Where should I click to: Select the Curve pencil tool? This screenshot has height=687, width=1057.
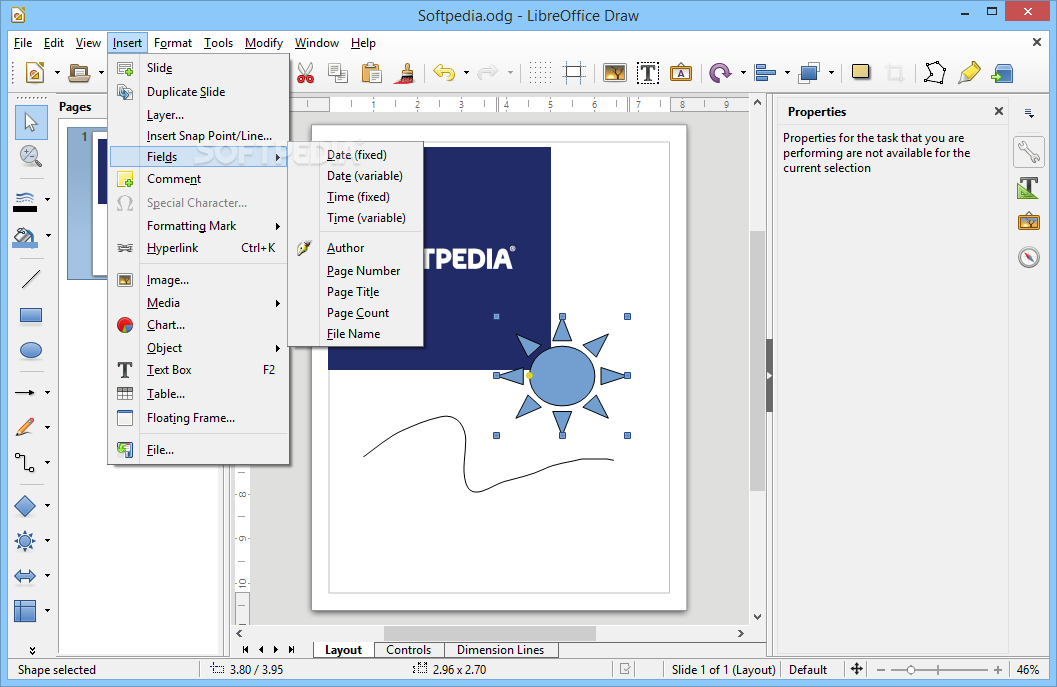(x=25, y=427)
